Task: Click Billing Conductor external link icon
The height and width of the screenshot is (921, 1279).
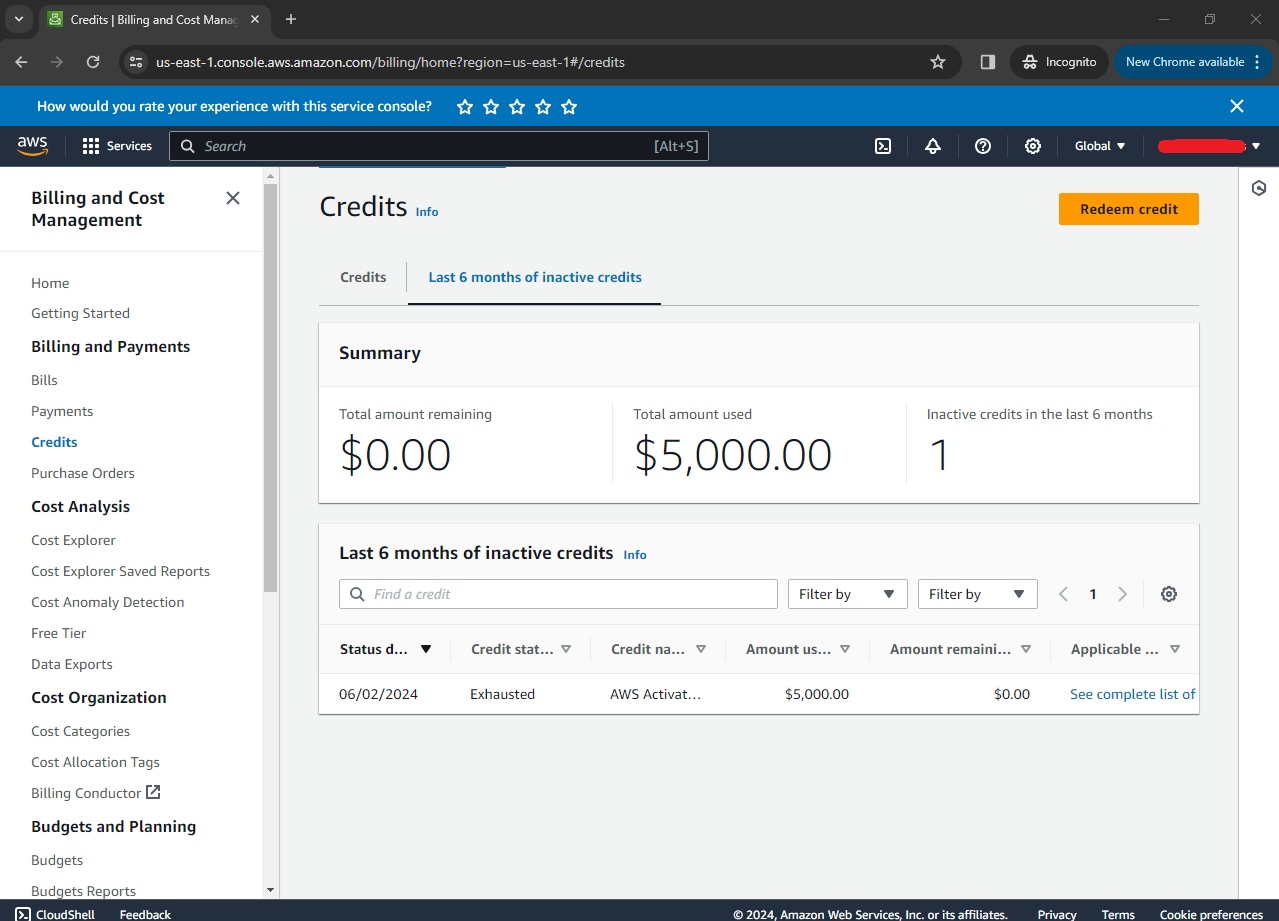Action: click(153, 792)
